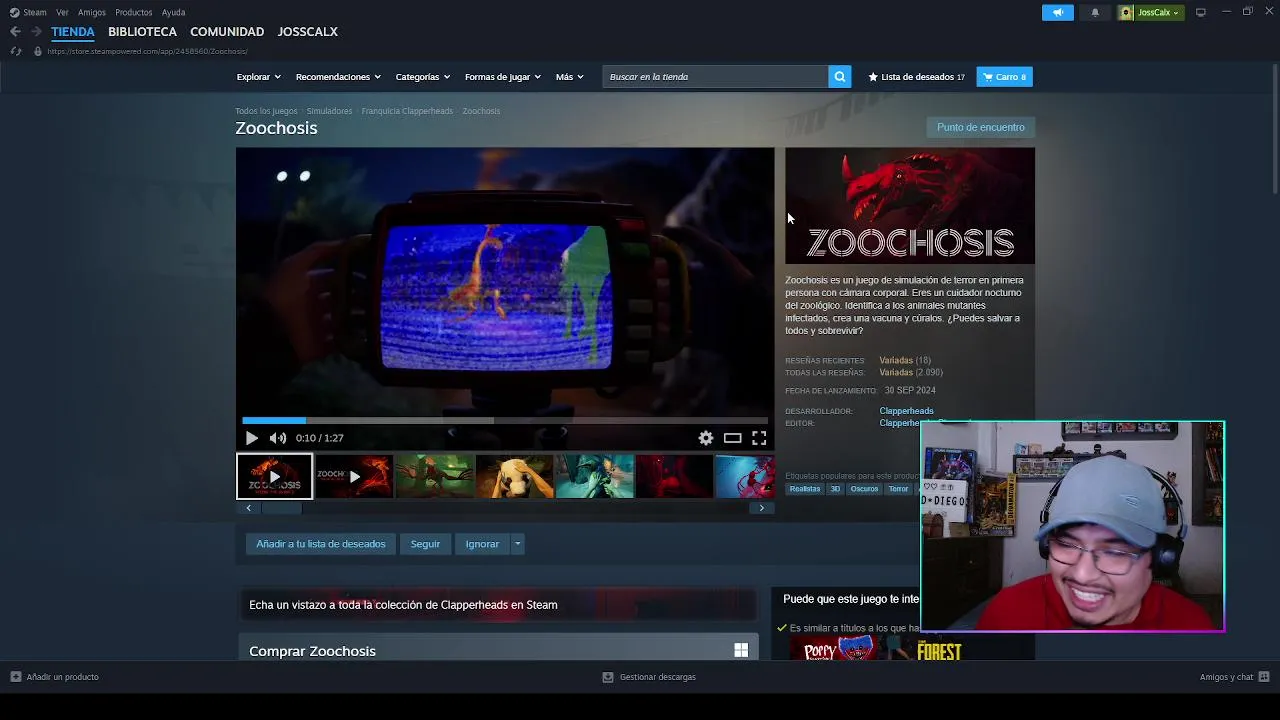Select the second Zoochosis video thumbnail
Viewport: 1280px width, 720px height.
(354, 476)
